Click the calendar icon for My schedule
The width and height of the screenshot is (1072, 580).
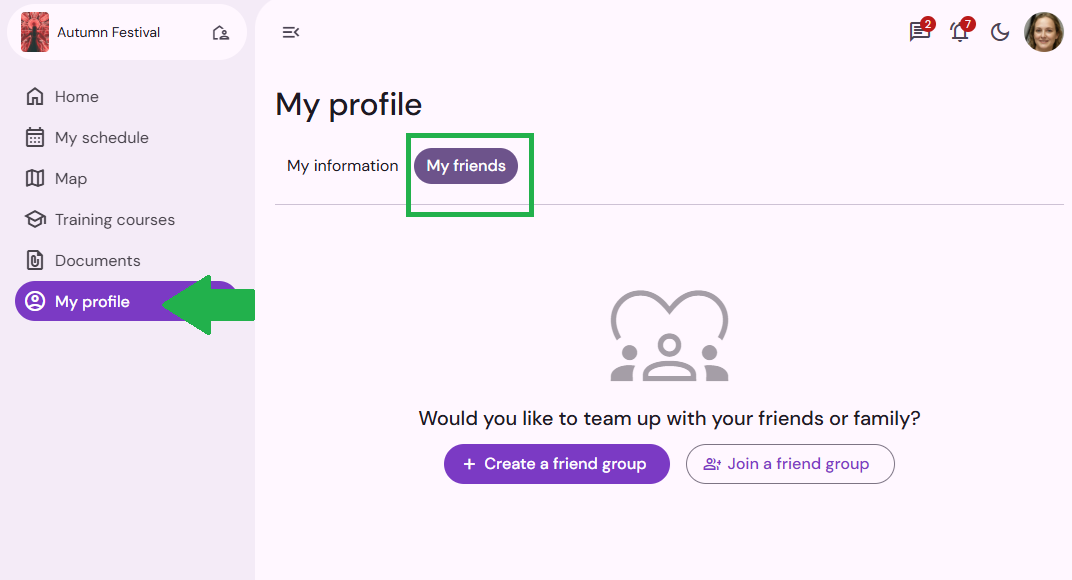coord(35,137)
